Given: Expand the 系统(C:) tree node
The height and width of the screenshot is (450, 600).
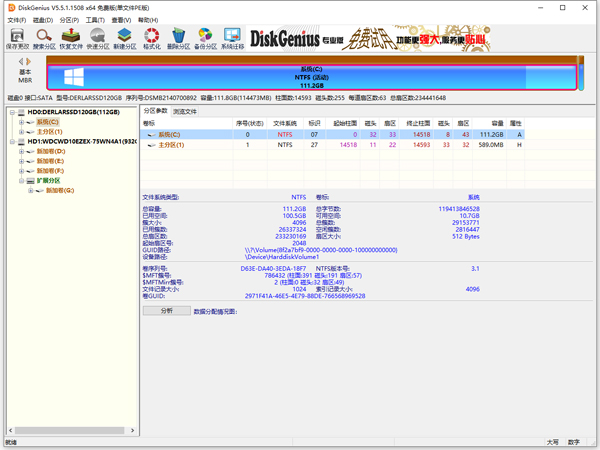Looking at the screenshot, I should click(x=21, y=122).
